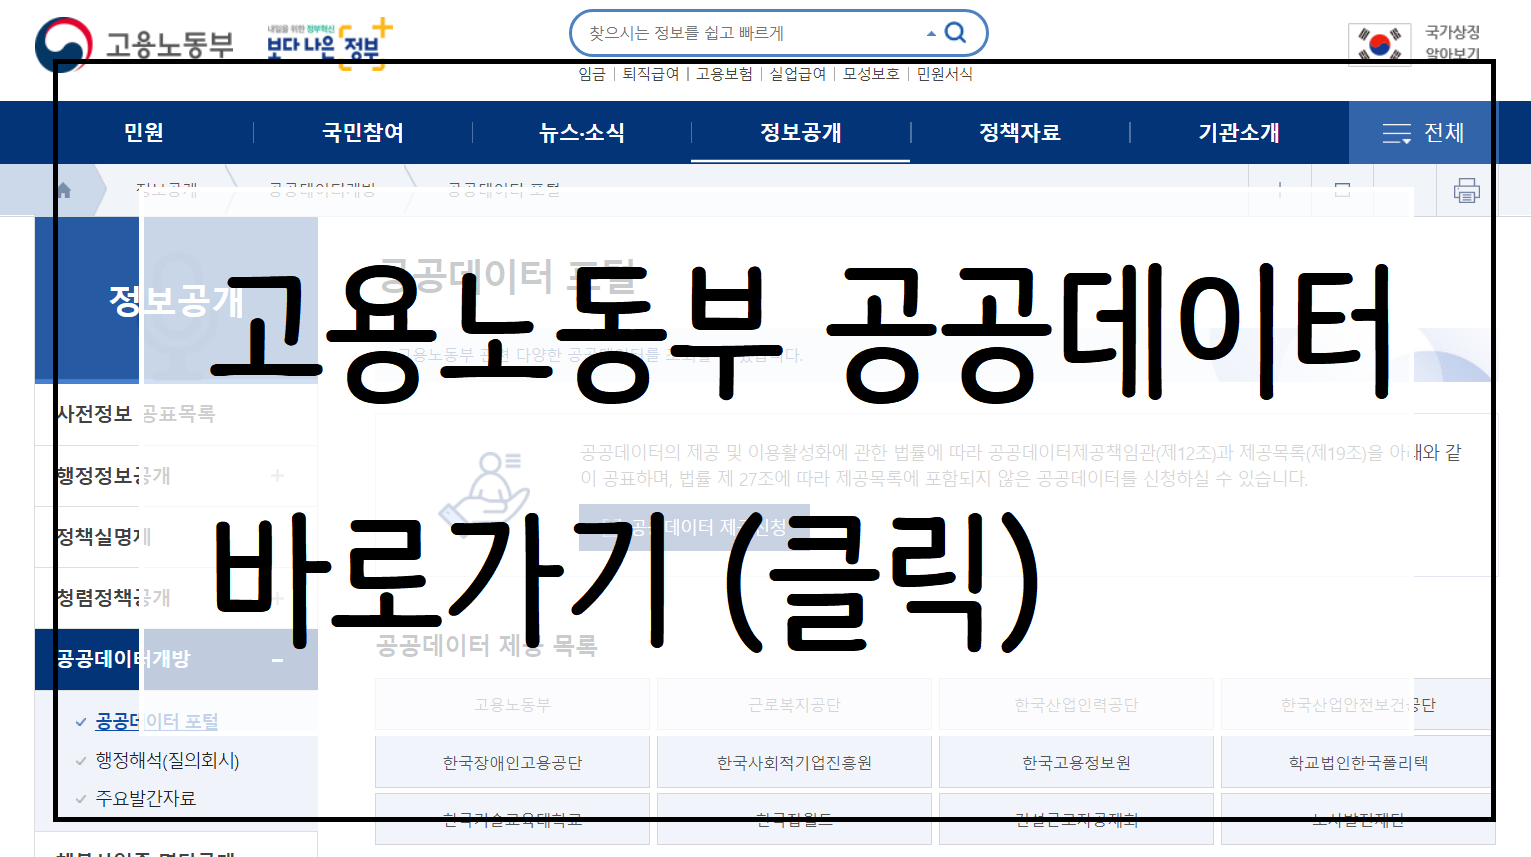Click the 한국사회적기업진흥원 button

coord(794,762)
